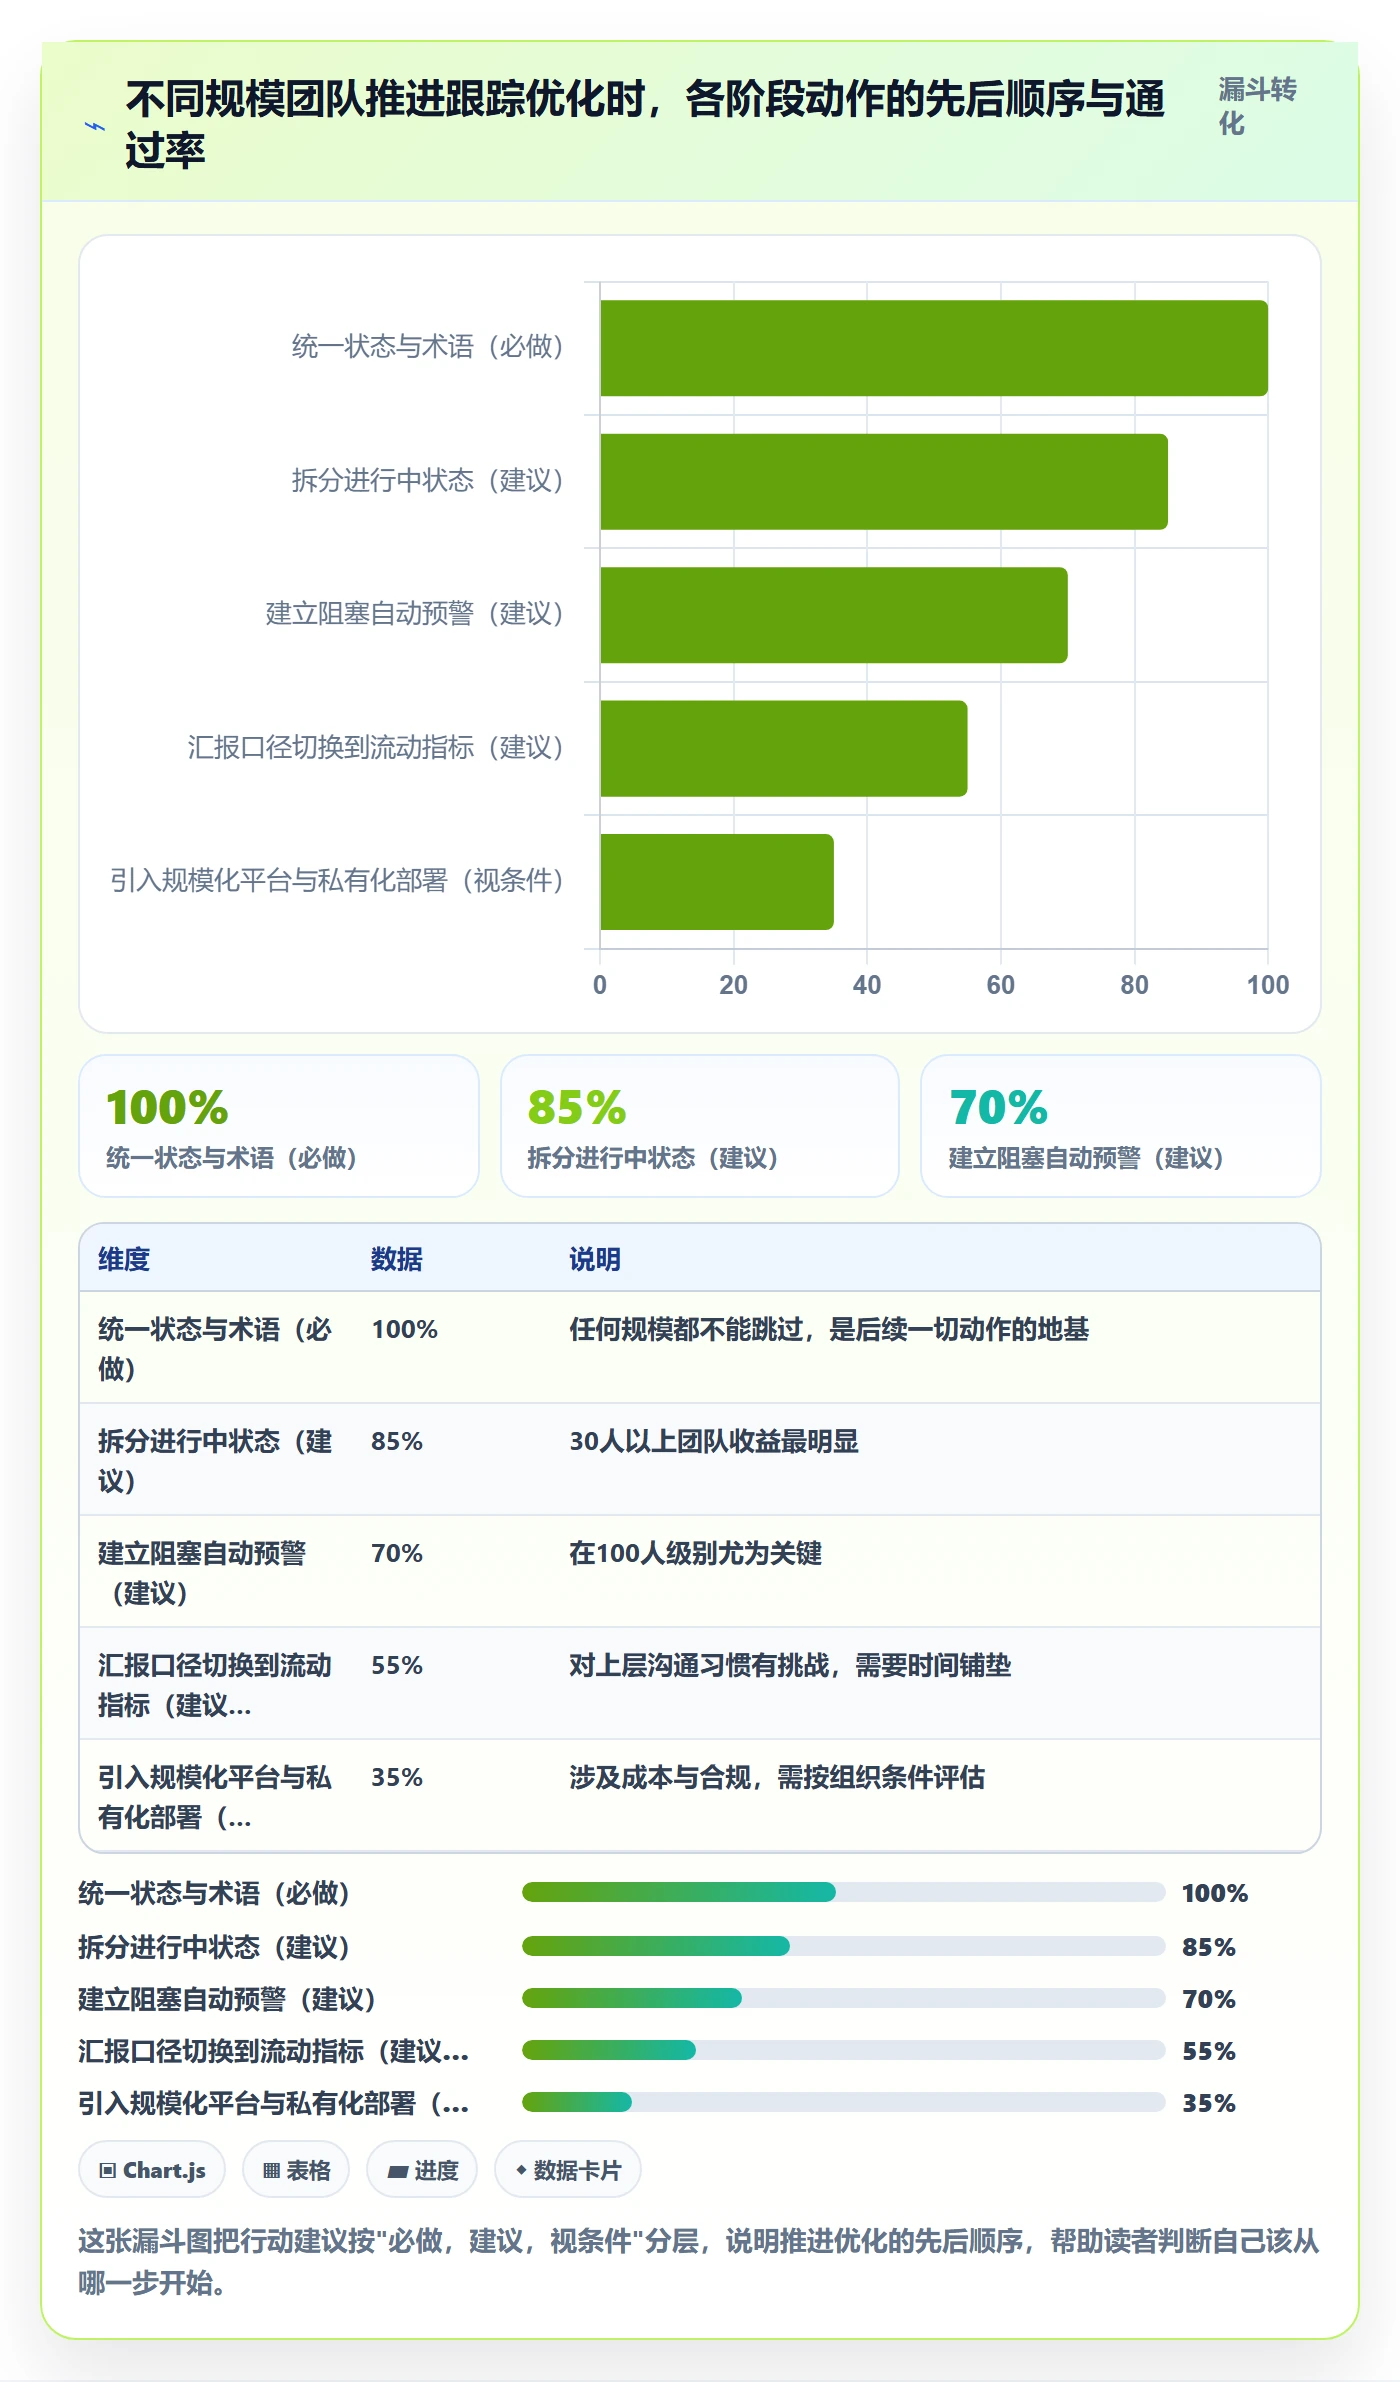This screenshot has width=1400, height=2382.
Task: Click the 建立阻塞自动预警 progress bar
Action: pyautogui.click(x=843, y=1998)
